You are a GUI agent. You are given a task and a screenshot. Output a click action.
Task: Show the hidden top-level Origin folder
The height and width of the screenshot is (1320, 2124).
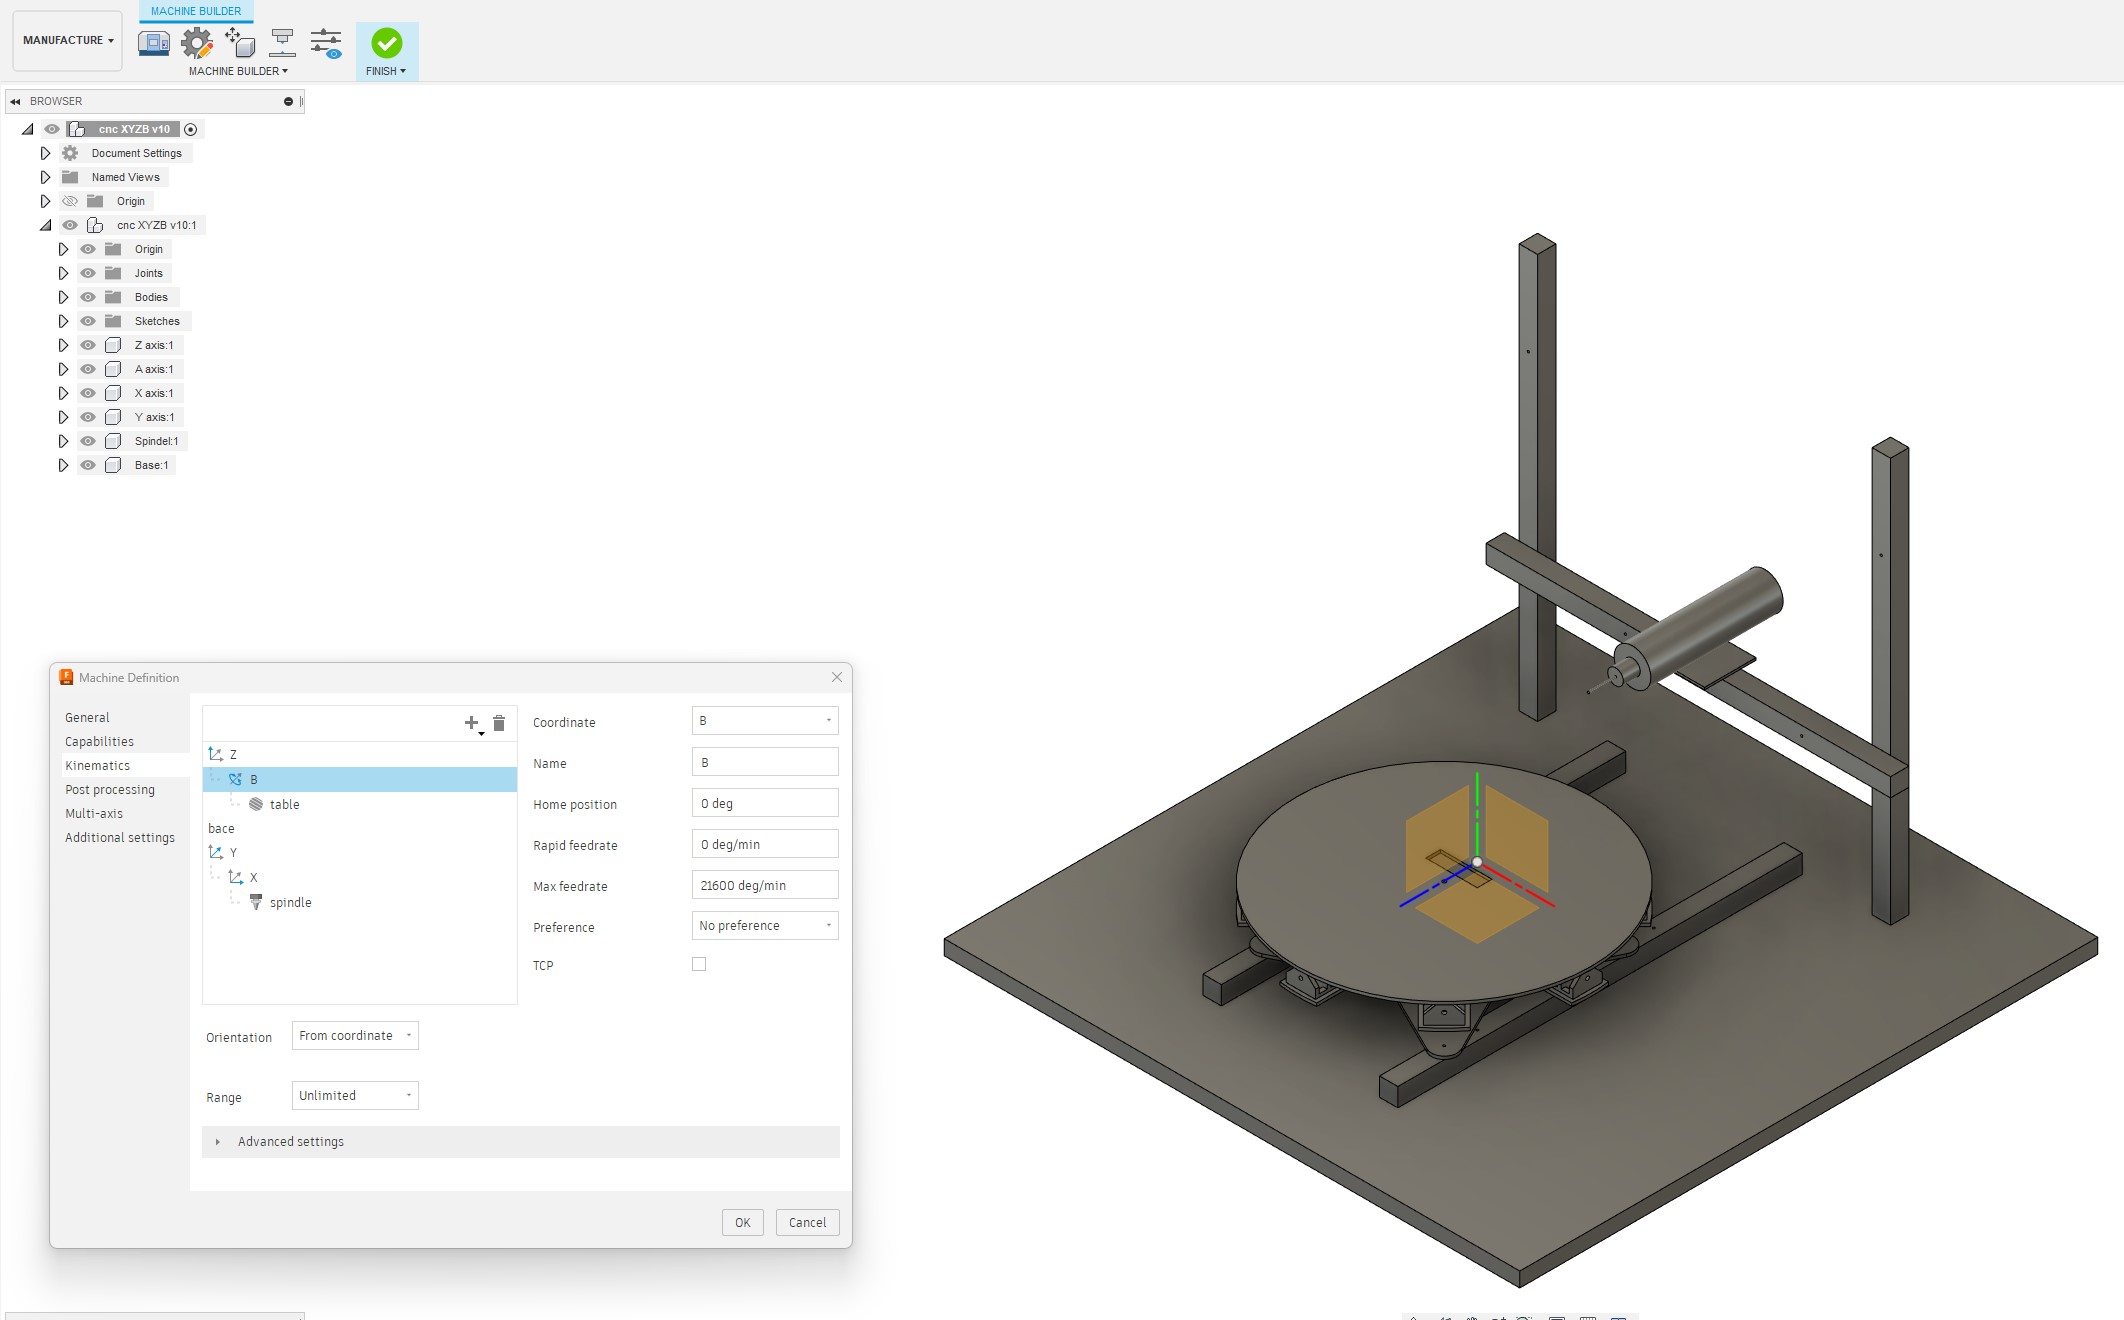click(x=70, y=201)
